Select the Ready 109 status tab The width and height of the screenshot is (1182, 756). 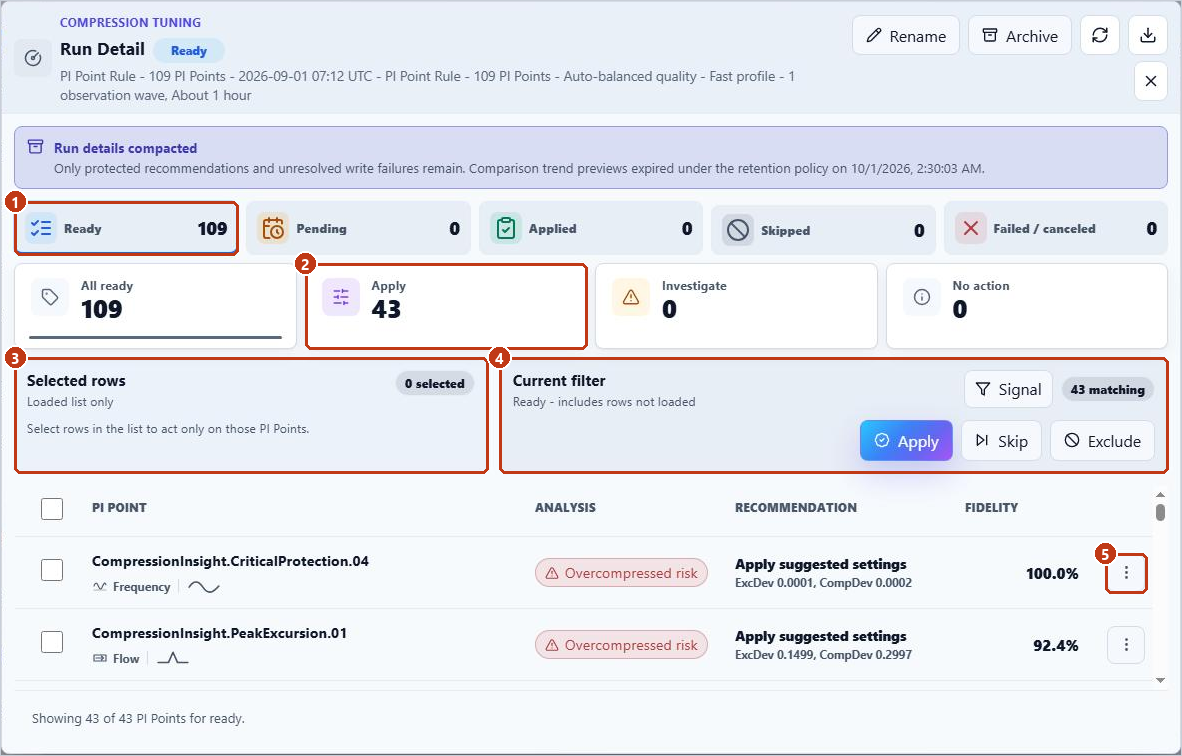tap(126, 228)
